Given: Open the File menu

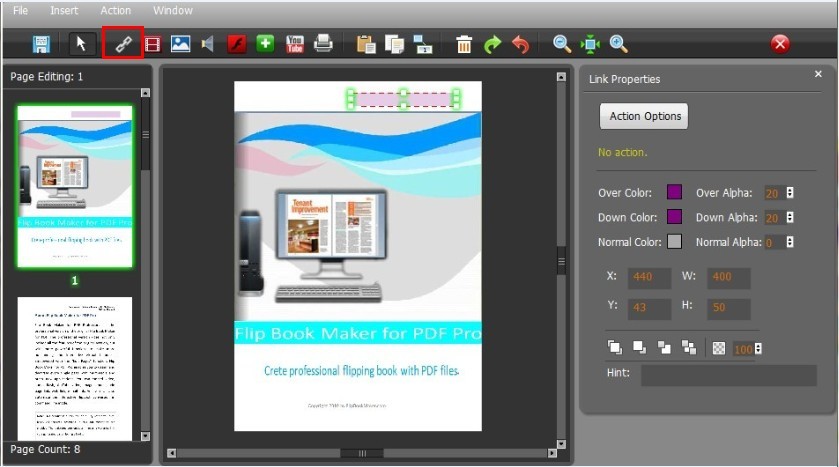Looking at the screenshot, I should click(x=20, y=10).
